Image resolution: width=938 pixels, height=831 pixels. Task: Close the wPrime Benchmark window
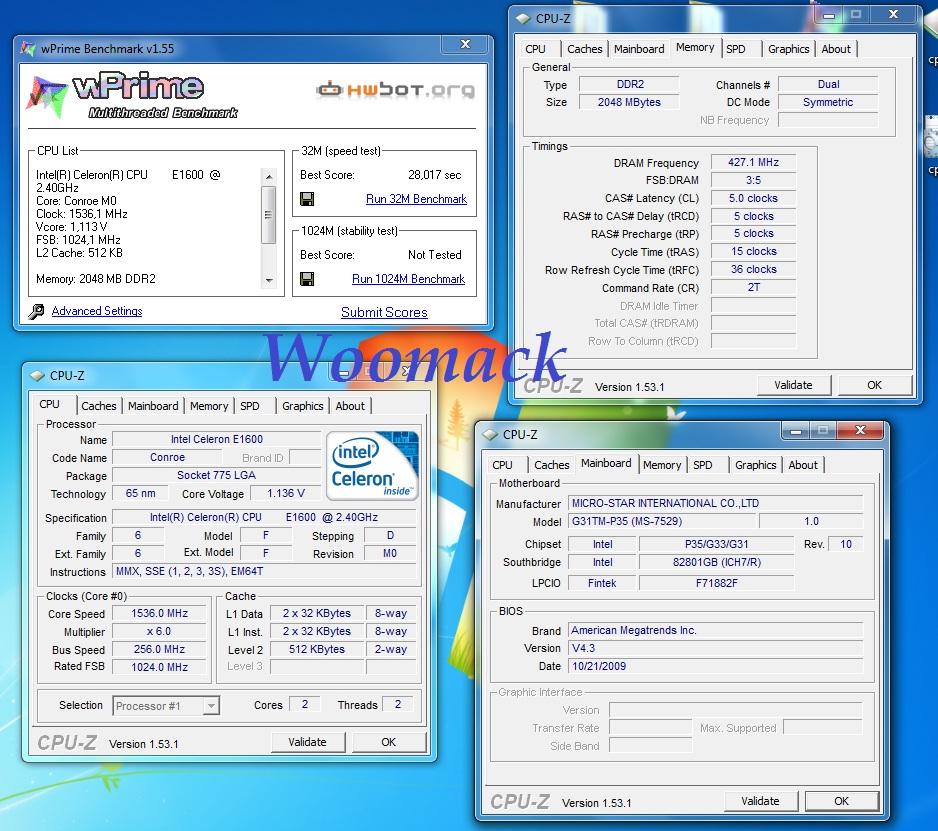465,44
